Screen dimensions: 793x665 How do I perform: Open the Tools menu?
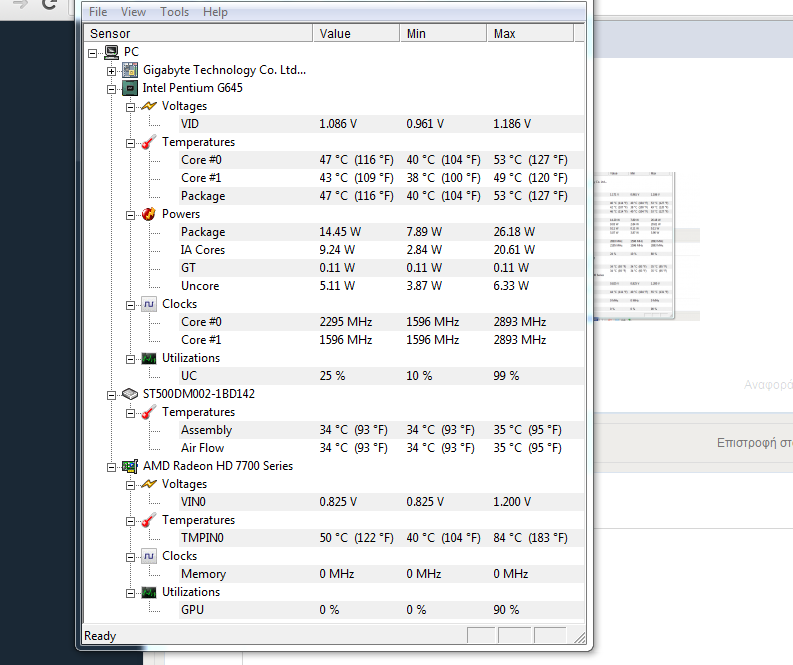tap(174, 12)
